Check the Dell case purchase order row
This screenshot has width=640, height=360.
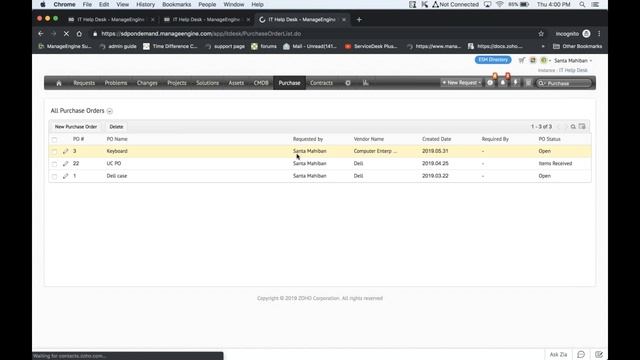54,176
